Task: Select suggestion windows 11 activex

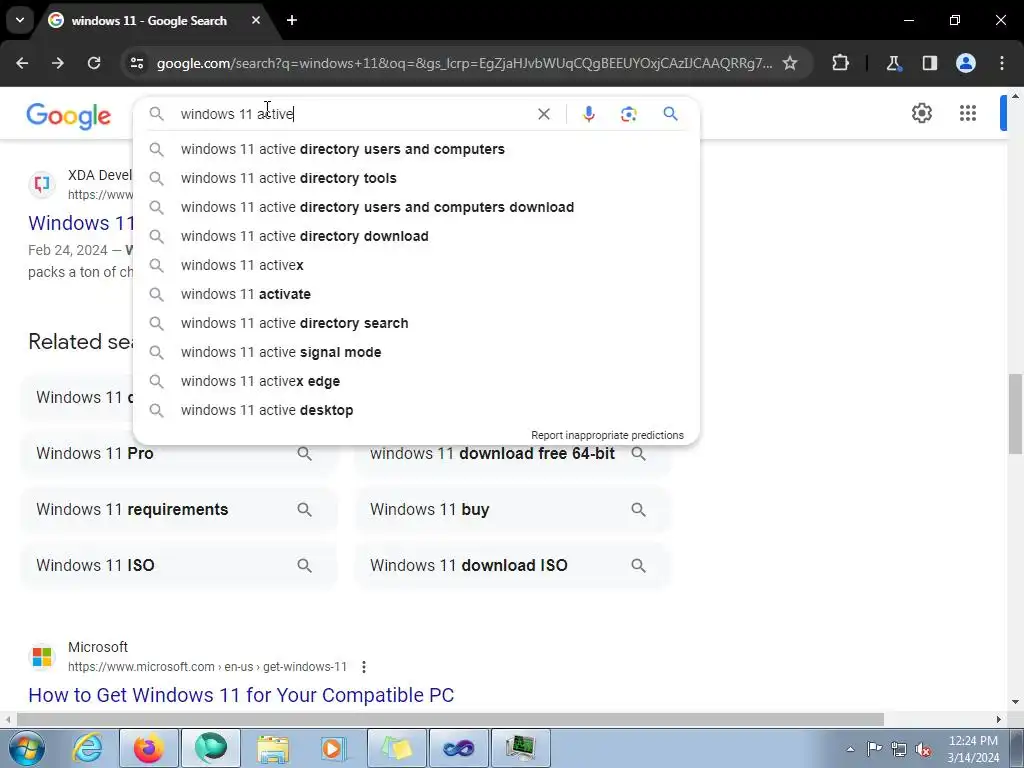Action: pyautogui.click(x=416, y=265)
